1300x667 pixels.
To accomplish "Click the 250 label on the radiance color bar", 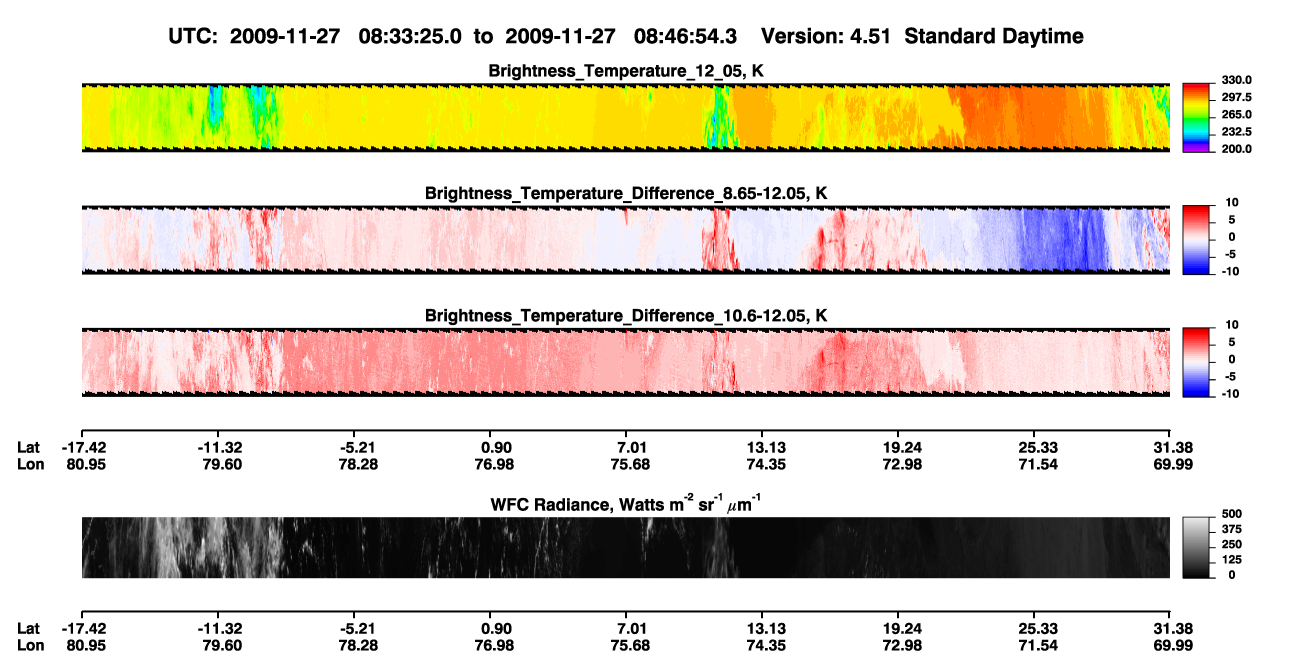I will pyautogui.click(x=1233, y=546).
